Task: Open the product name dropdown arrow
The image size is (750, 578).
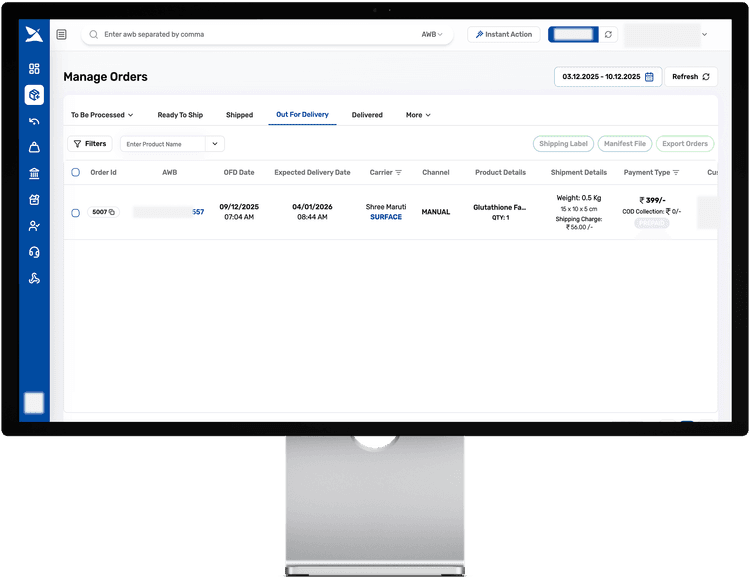Action: (215, 144)
